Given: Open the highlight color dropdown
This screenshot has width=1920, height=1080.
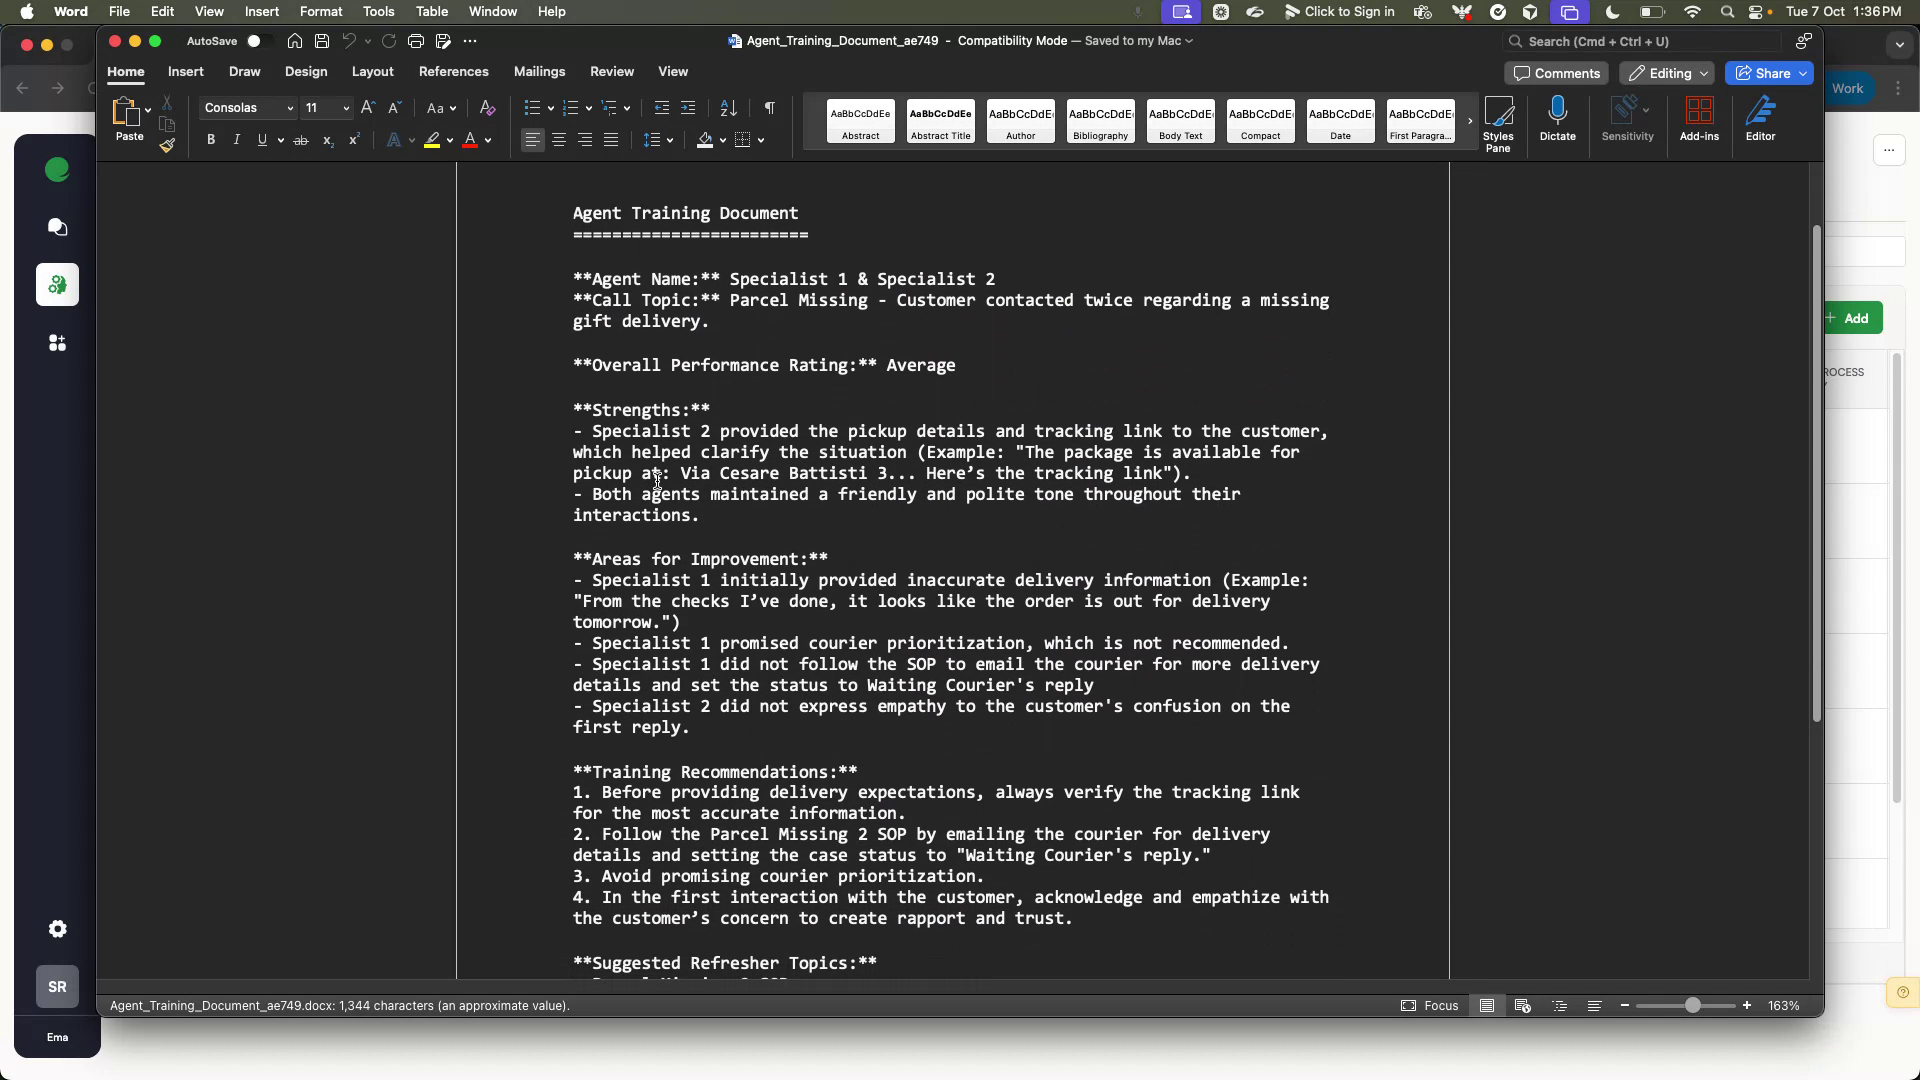Looking at the screenshot, I should tap(450, 140).
